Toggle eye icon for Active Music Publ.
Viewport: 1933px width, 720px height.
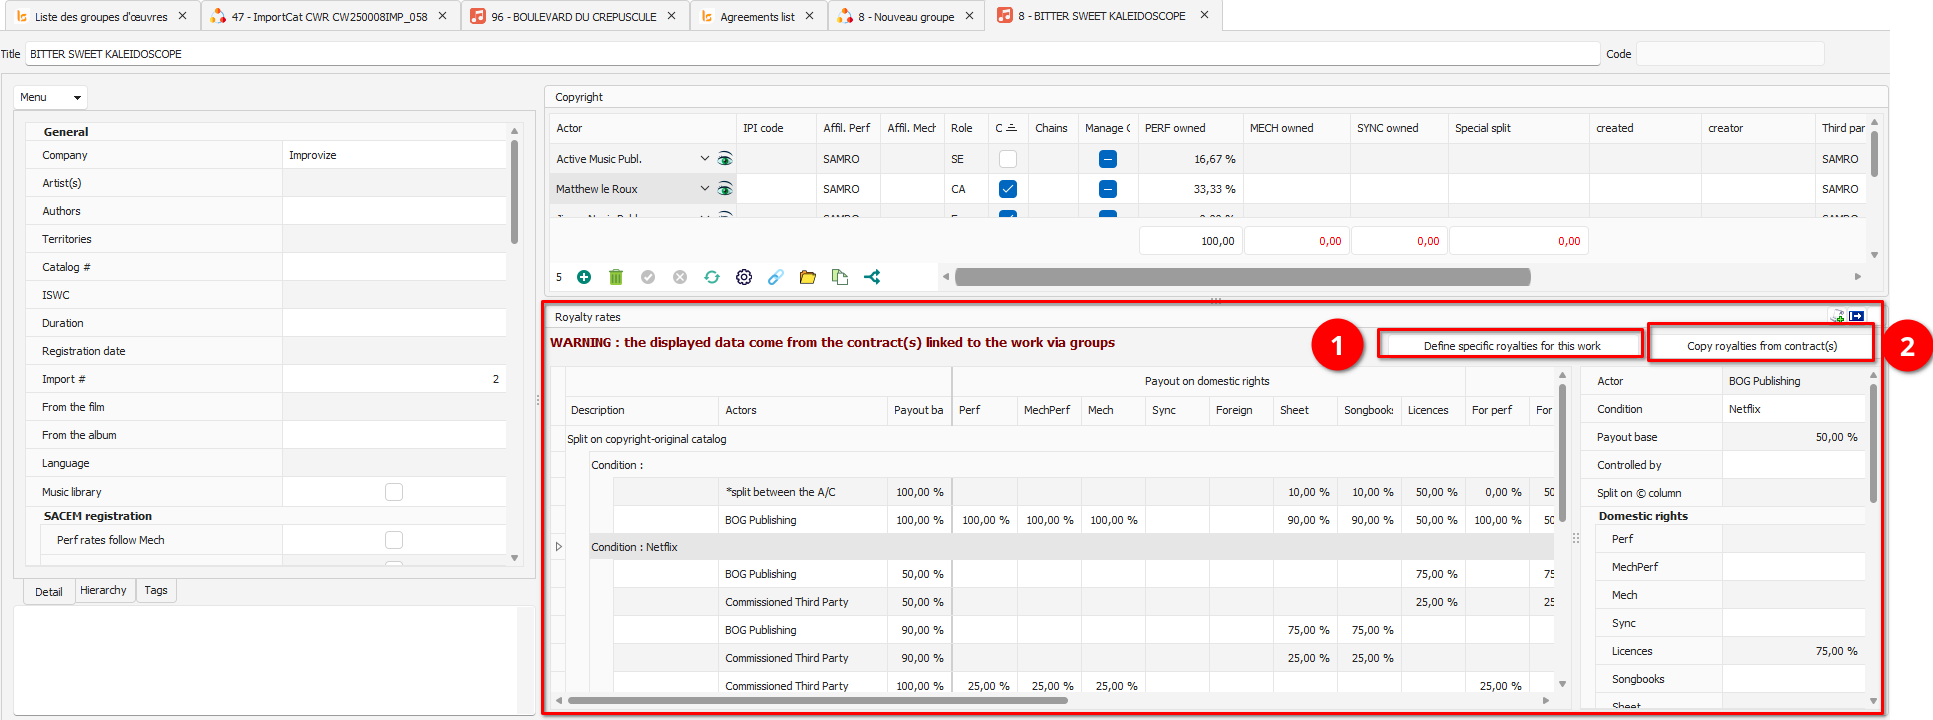[725, 159]
